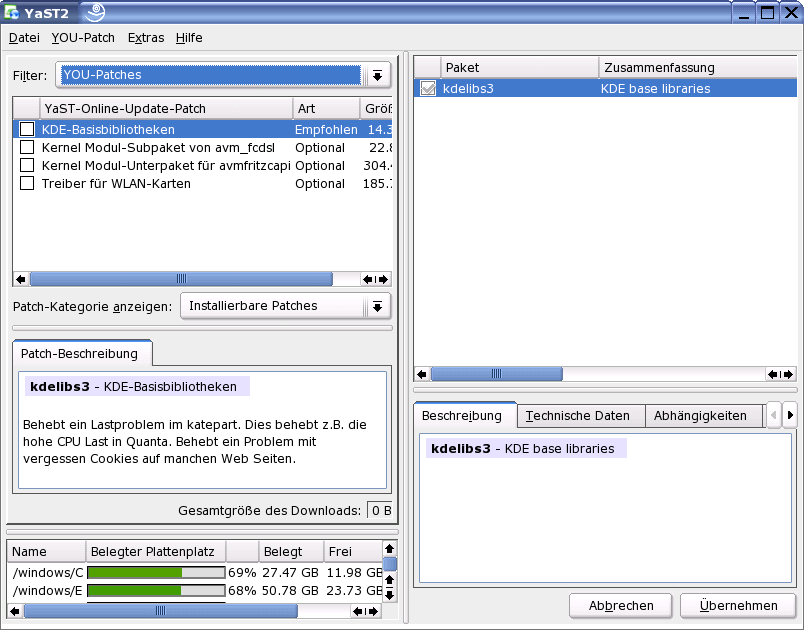Click the YaST2 title bar application icon
The image size is (804, 630).
coord(11,13)
